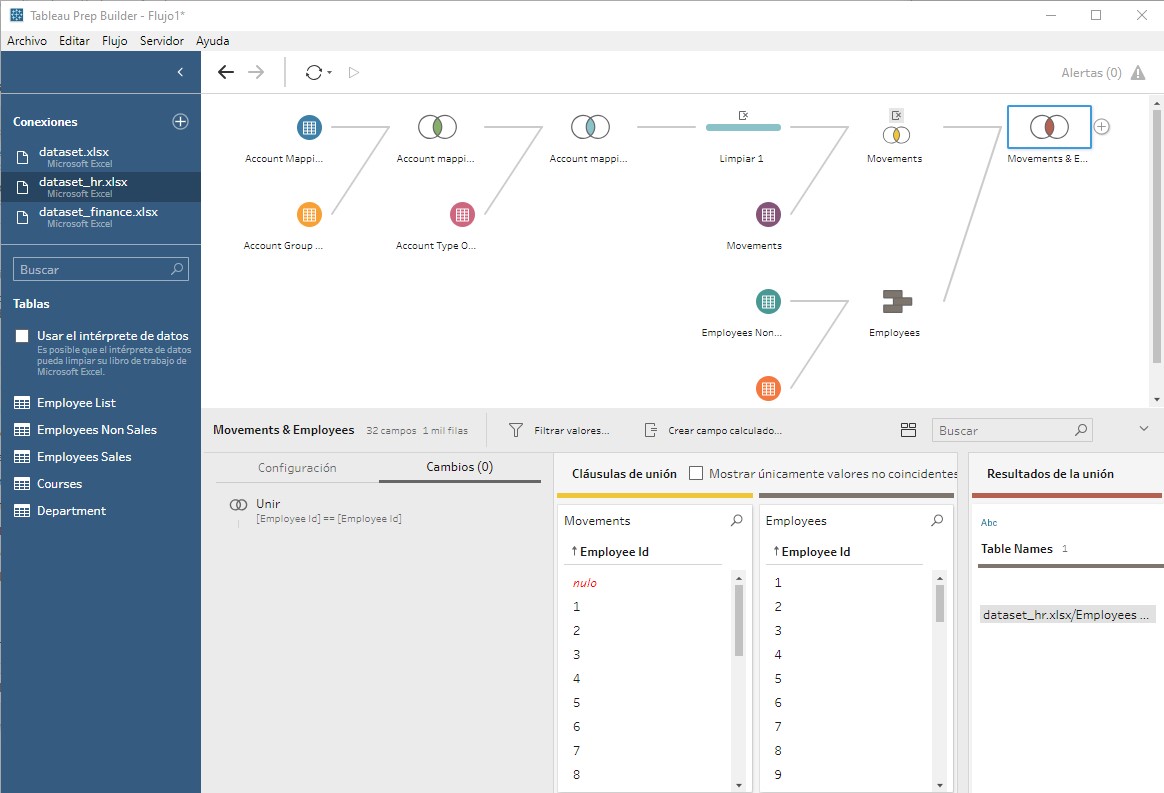Viewport: 1164px width, 793px height.
Task: Add a new connection with plus icon
Action: [x=180, y=122]
